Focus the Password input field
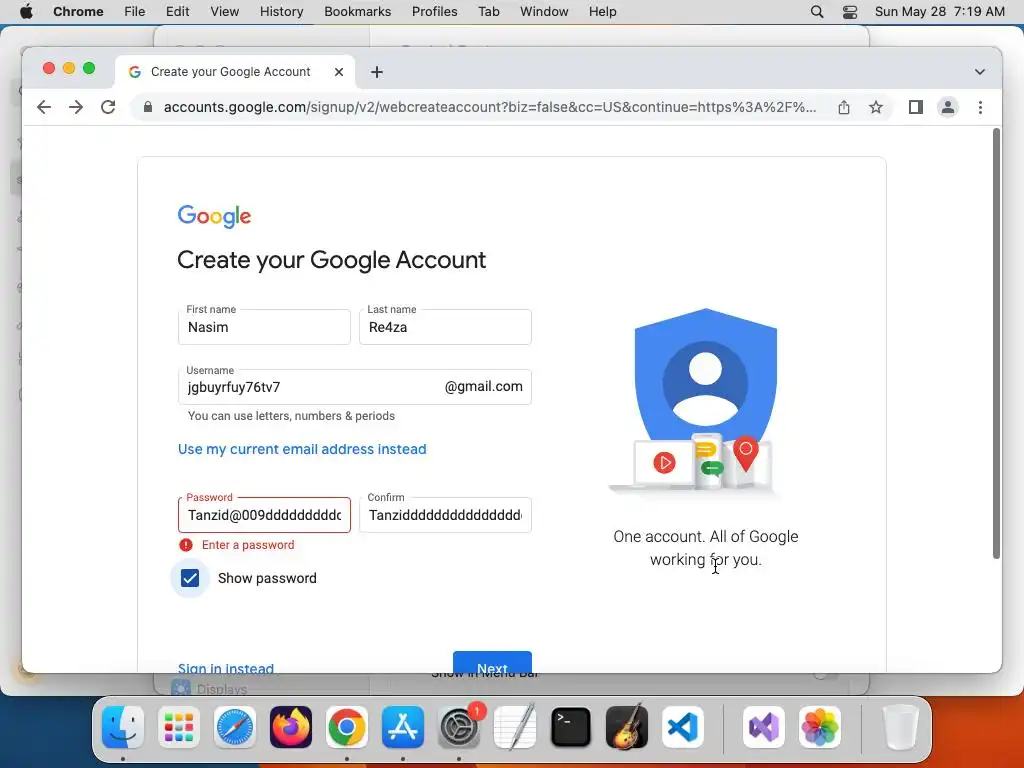 pos(264,515)
